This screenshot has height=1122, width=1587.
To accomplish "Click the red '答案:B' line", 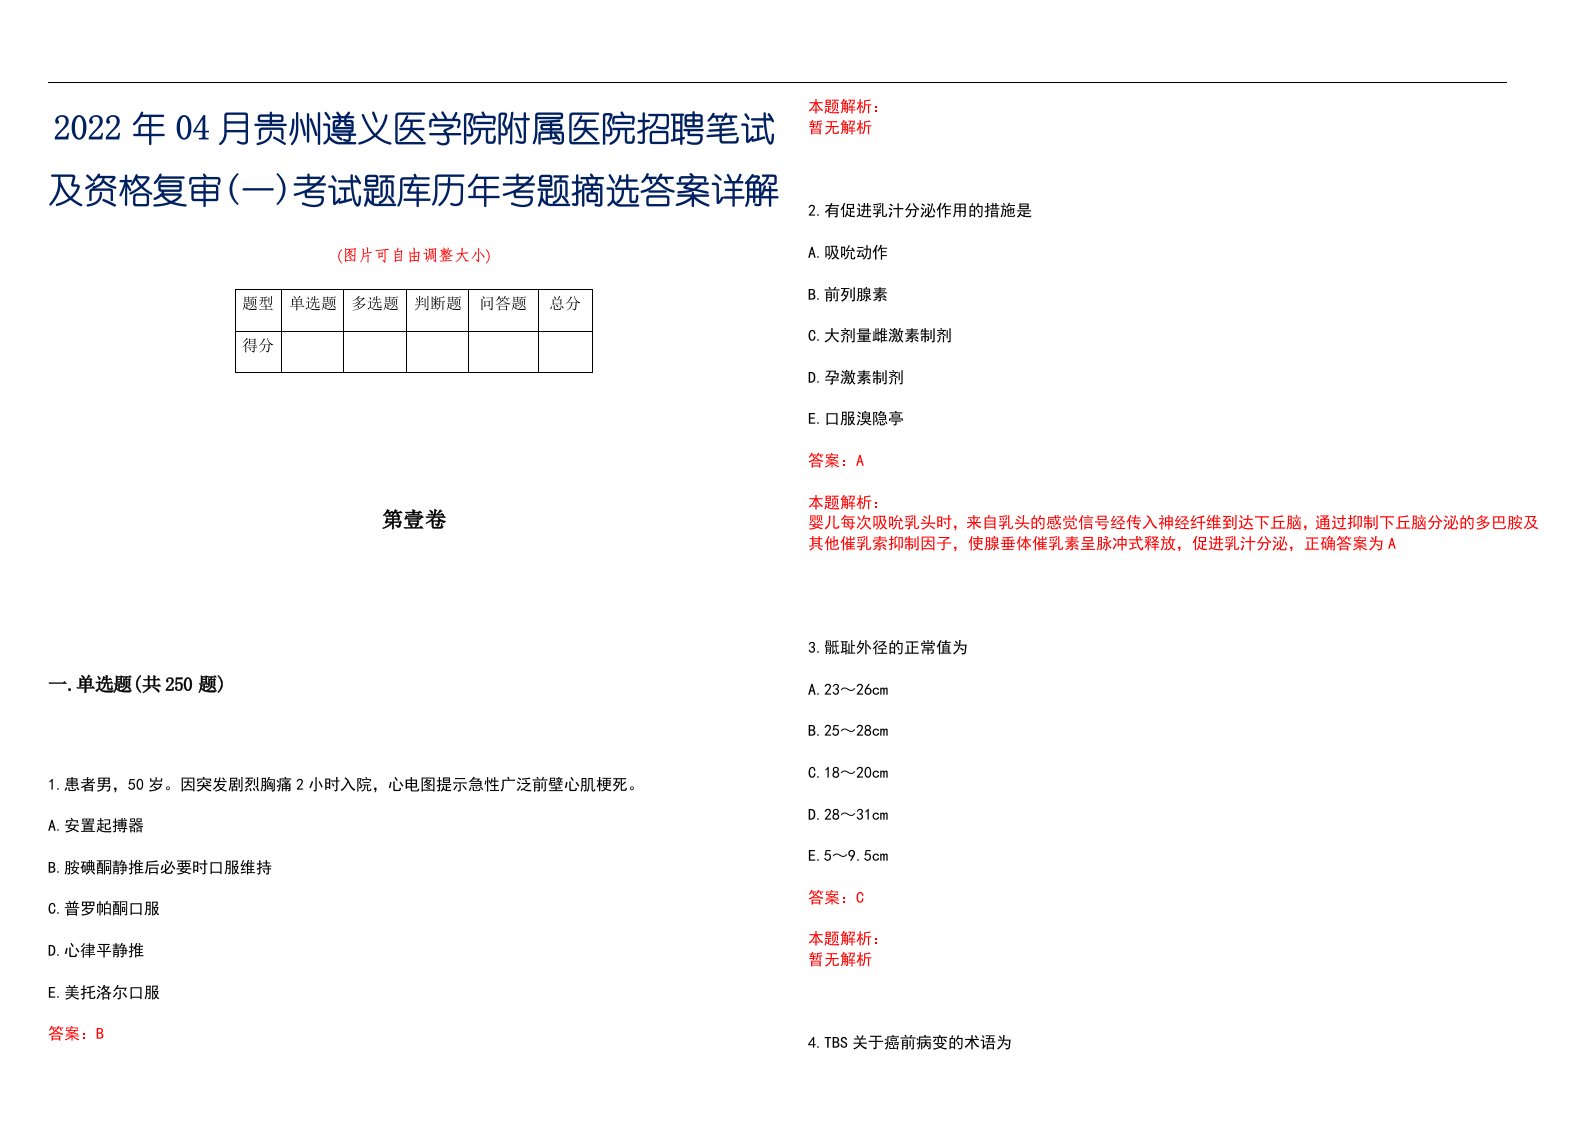I will [x=76, y=1034].
